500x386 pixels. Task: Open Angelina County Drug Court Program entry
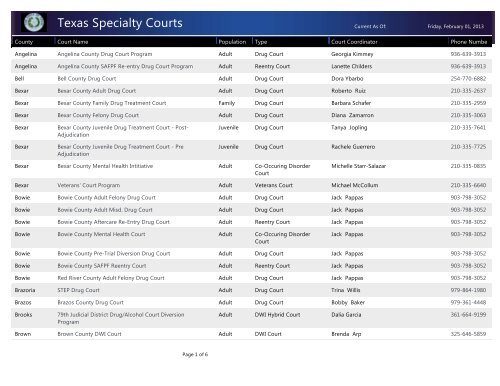pyautogui.click(x=105, y=54)
